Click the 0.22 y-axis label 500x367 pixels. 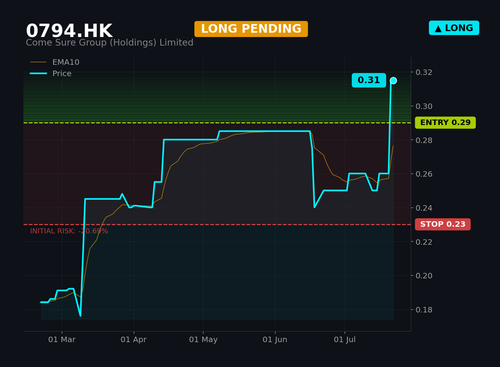[x=424, y=242]
